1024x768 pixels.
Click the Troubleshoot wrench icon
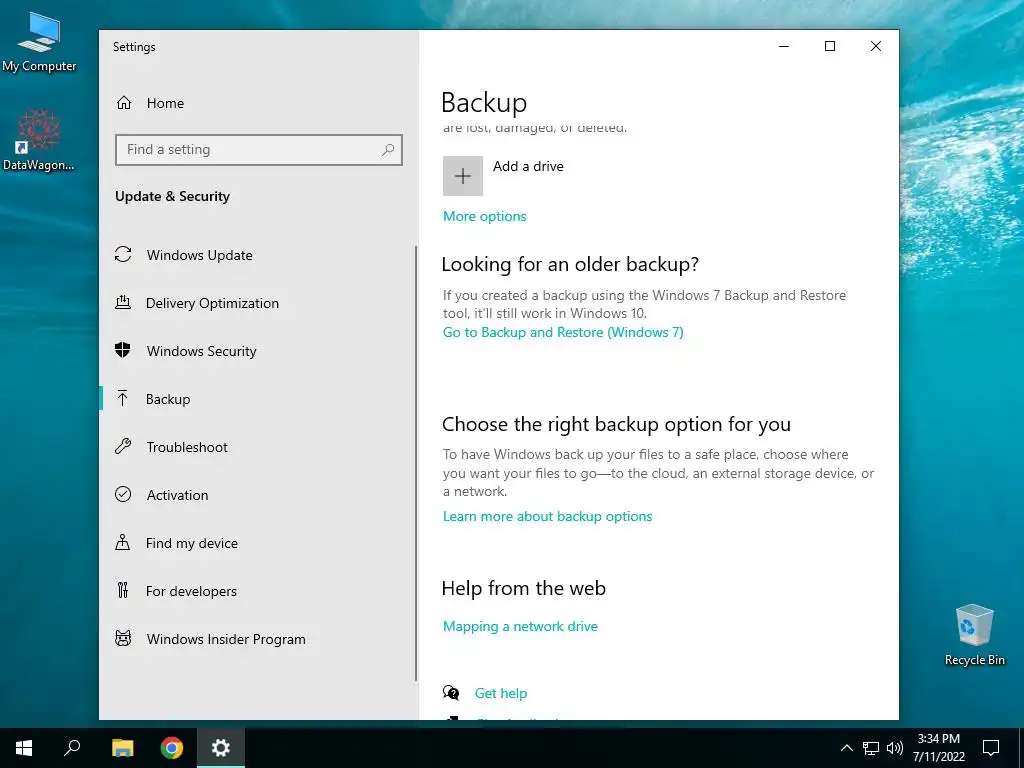(x=123, y=446)
